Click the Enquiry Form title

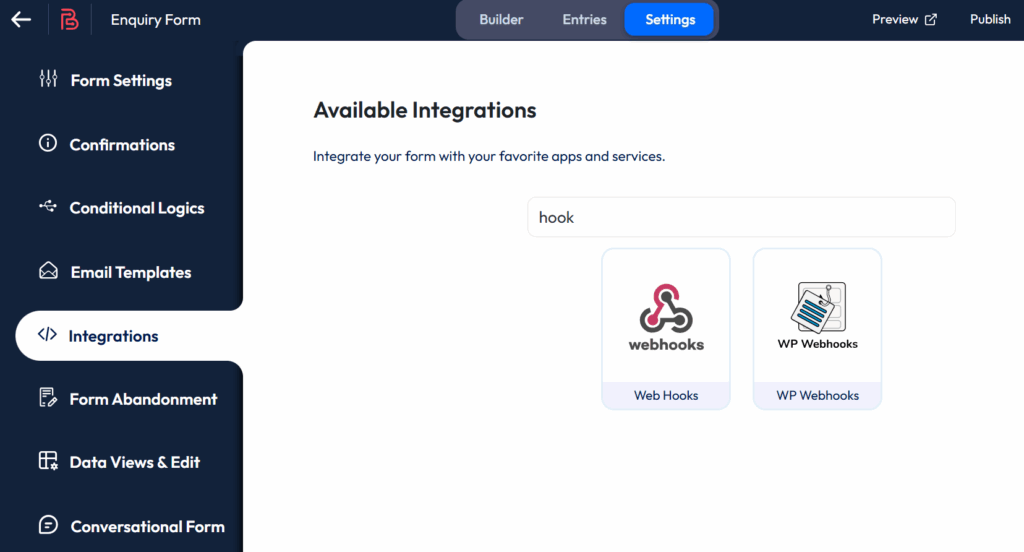(x=155, y=20)
